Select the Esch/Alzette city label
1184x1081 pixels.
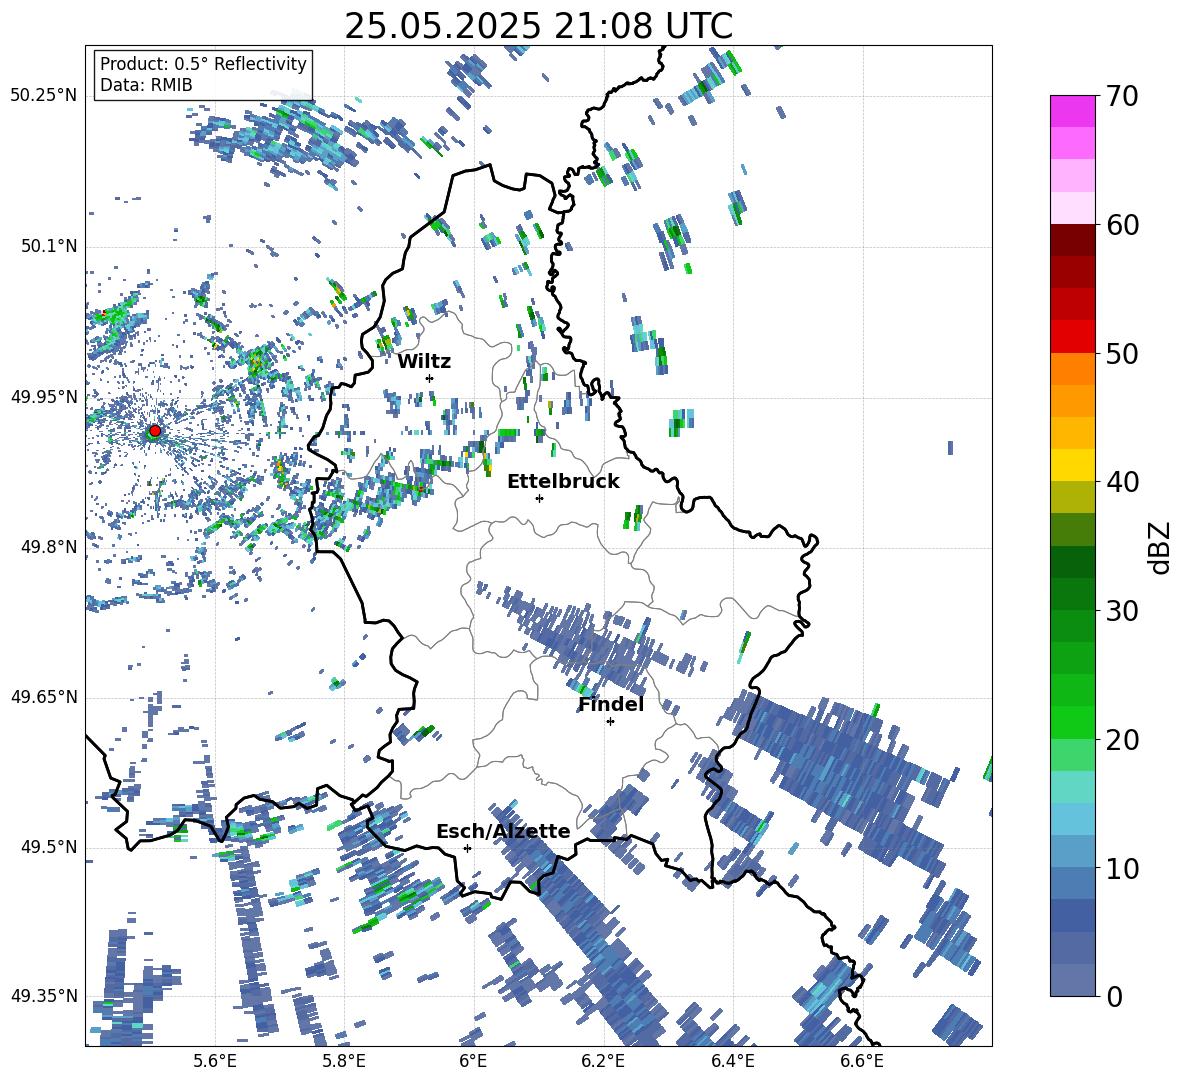coord(503,831)
